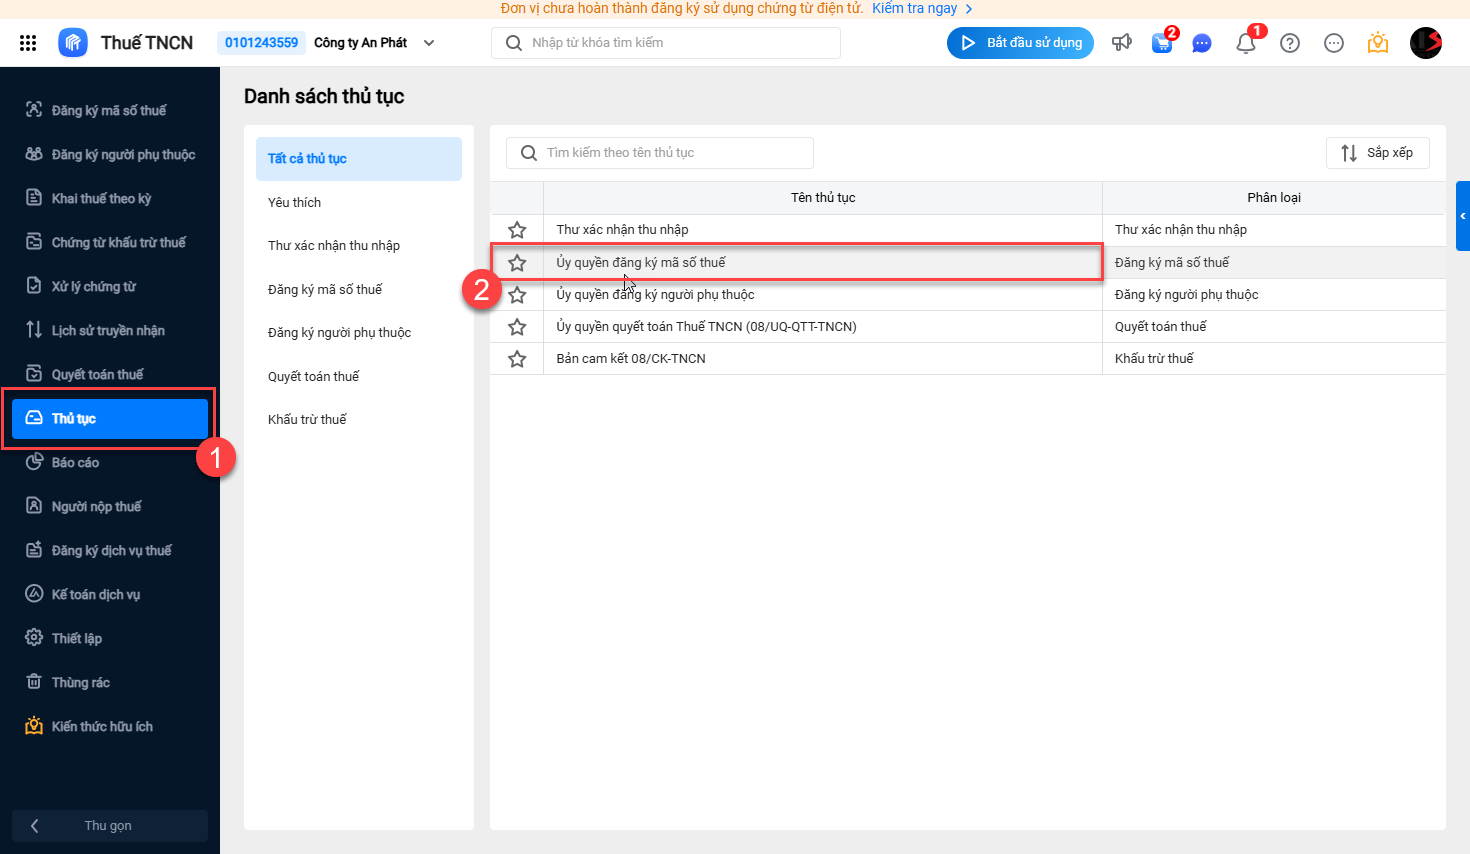Screen dimensions: 1470x854
Task: Open the notifications bell
Action: pyautogui.click(x=1246, y=43)
